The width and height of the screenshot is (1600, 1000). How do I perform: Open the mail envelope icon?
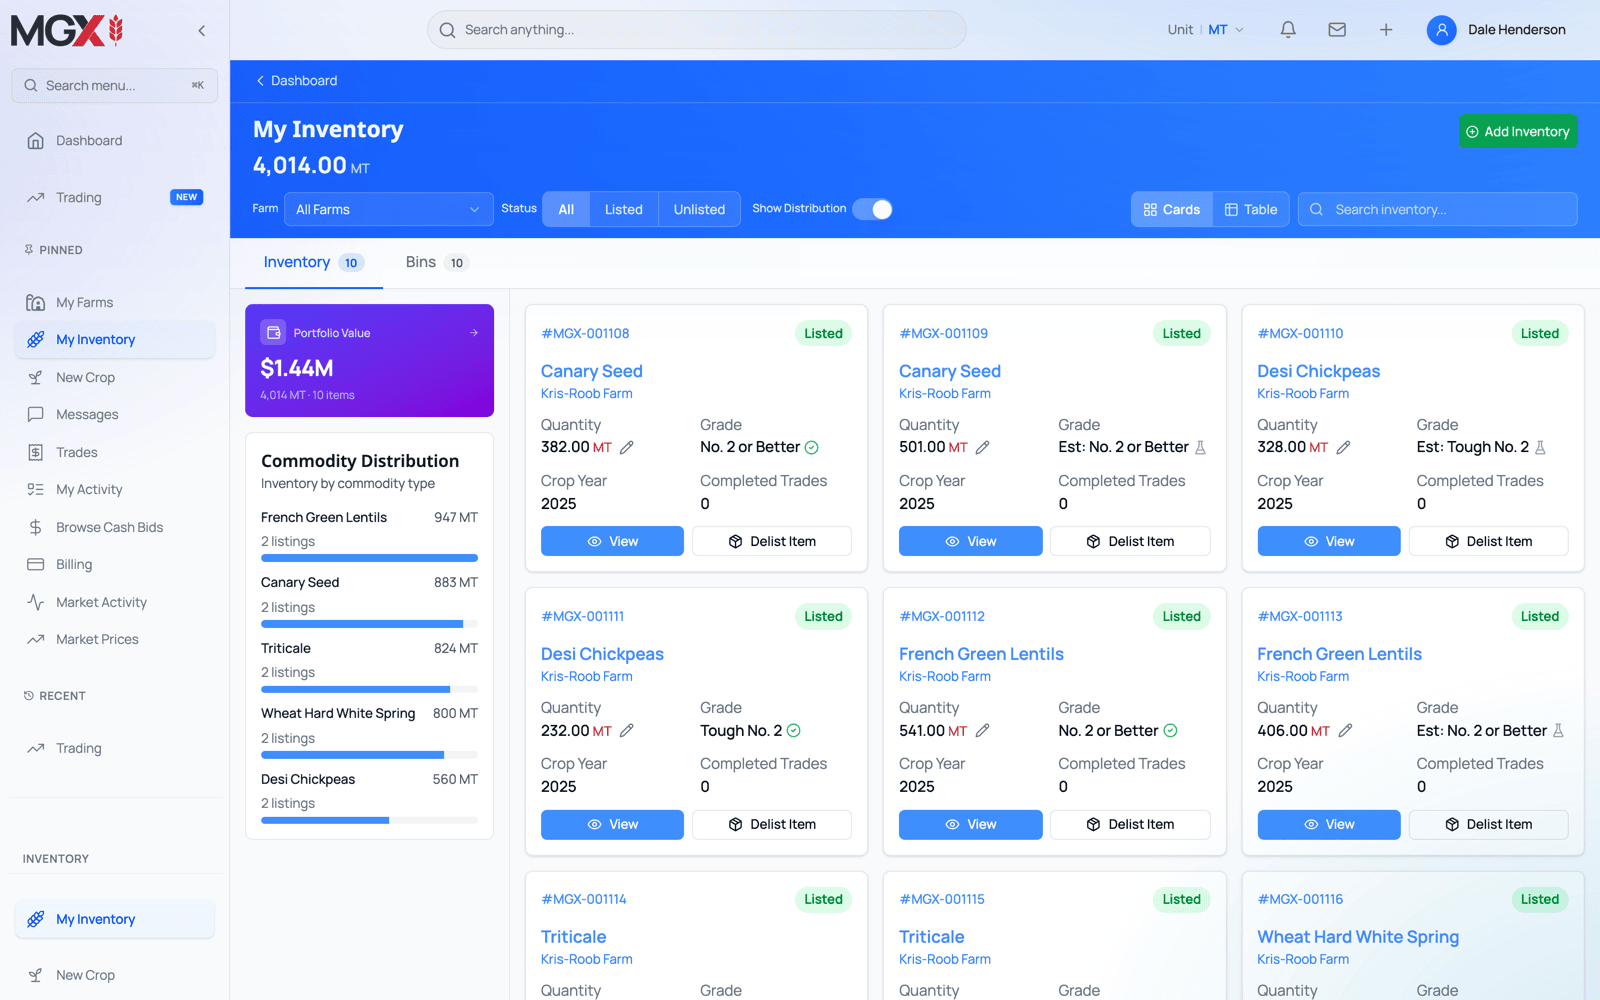(1337, 30)
